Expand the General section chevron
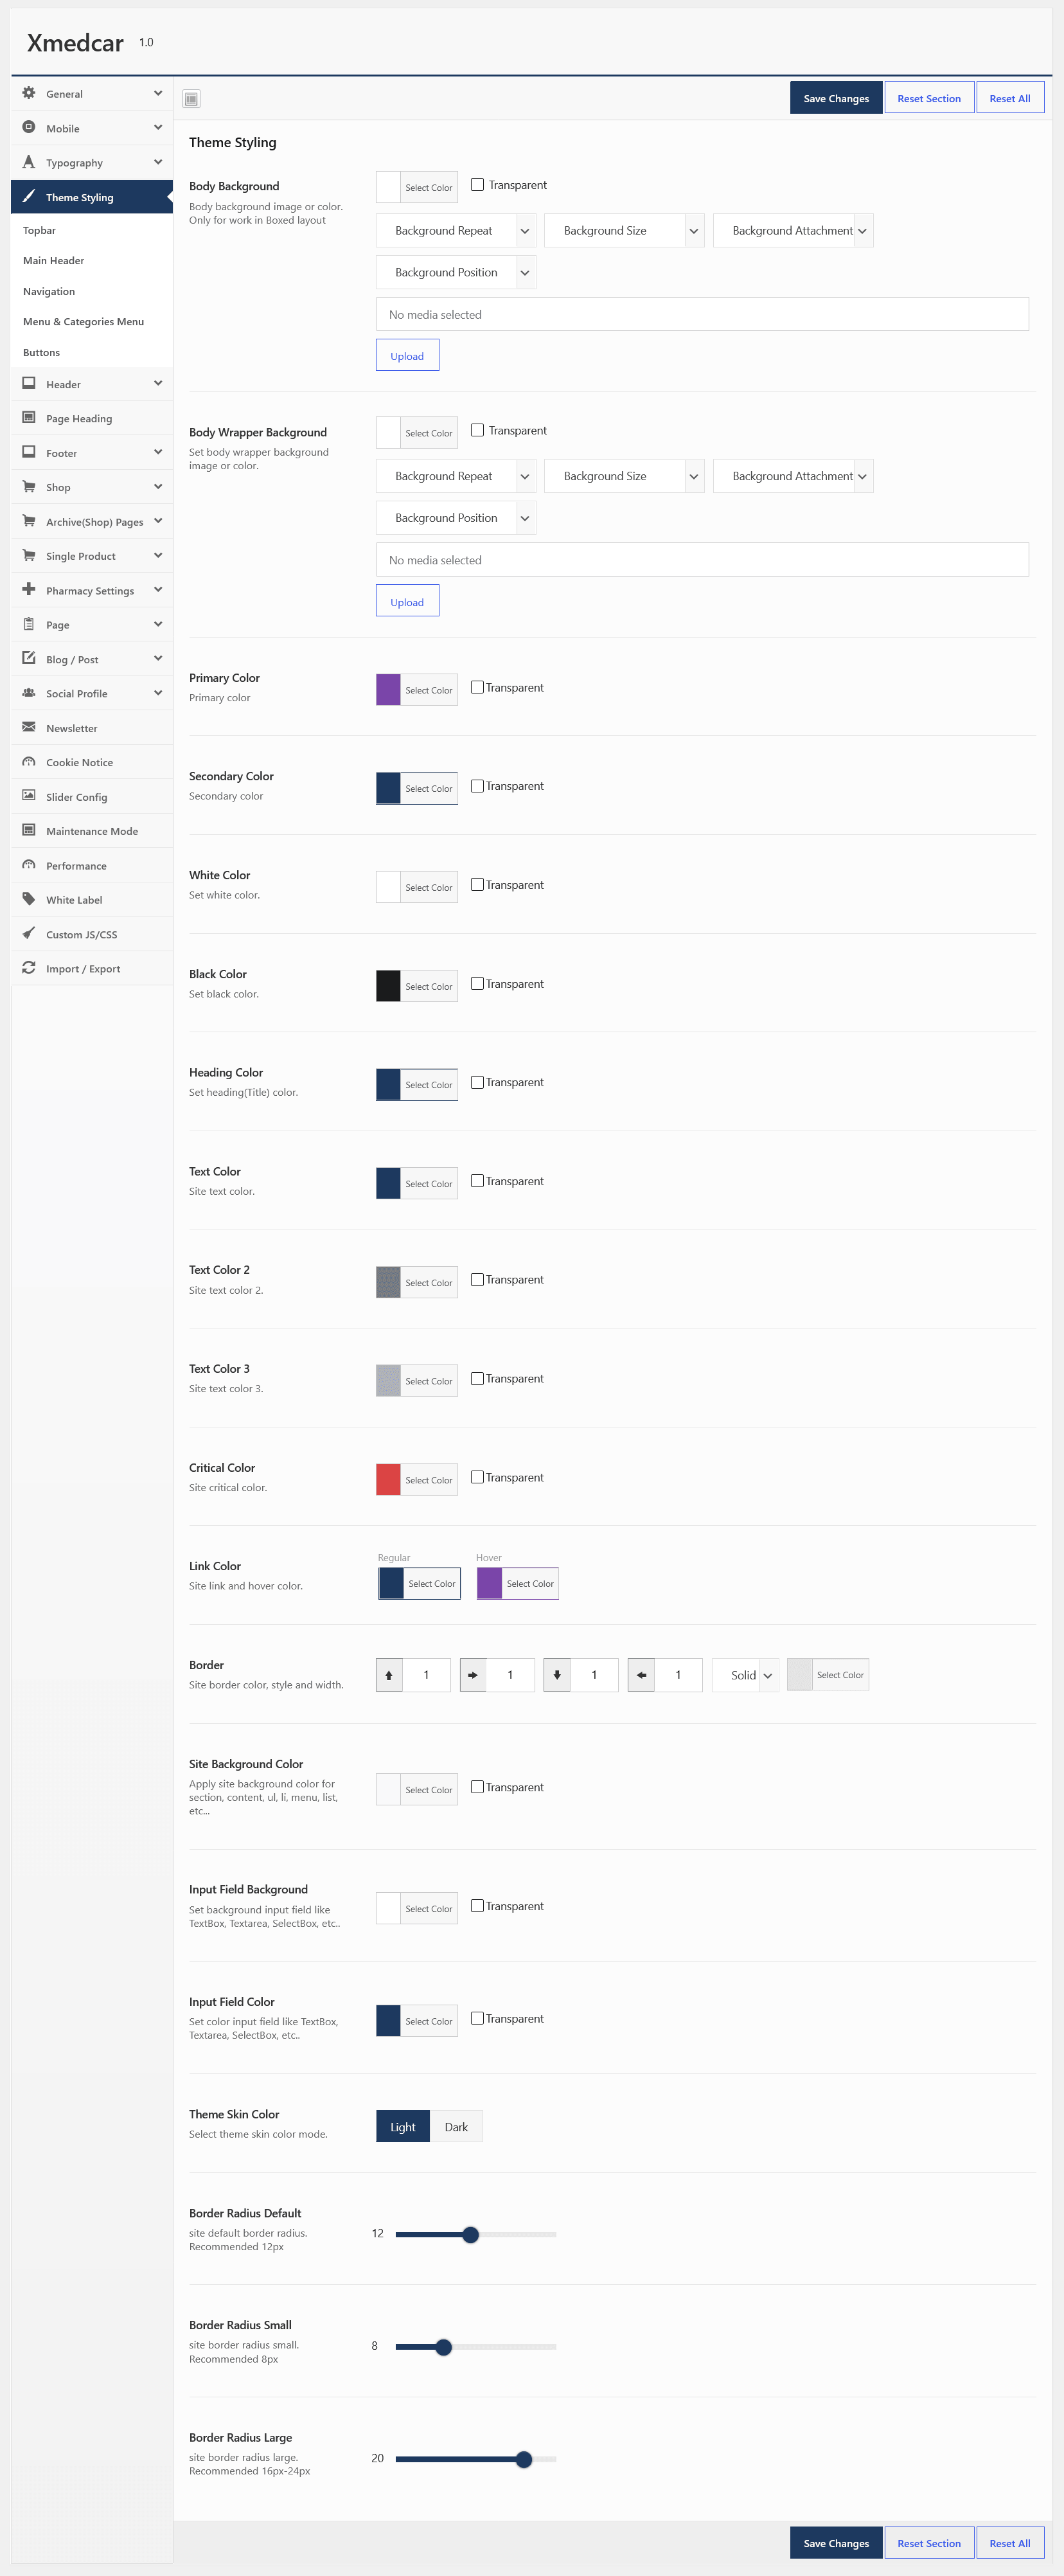1064x2576 pixels. 158,93
